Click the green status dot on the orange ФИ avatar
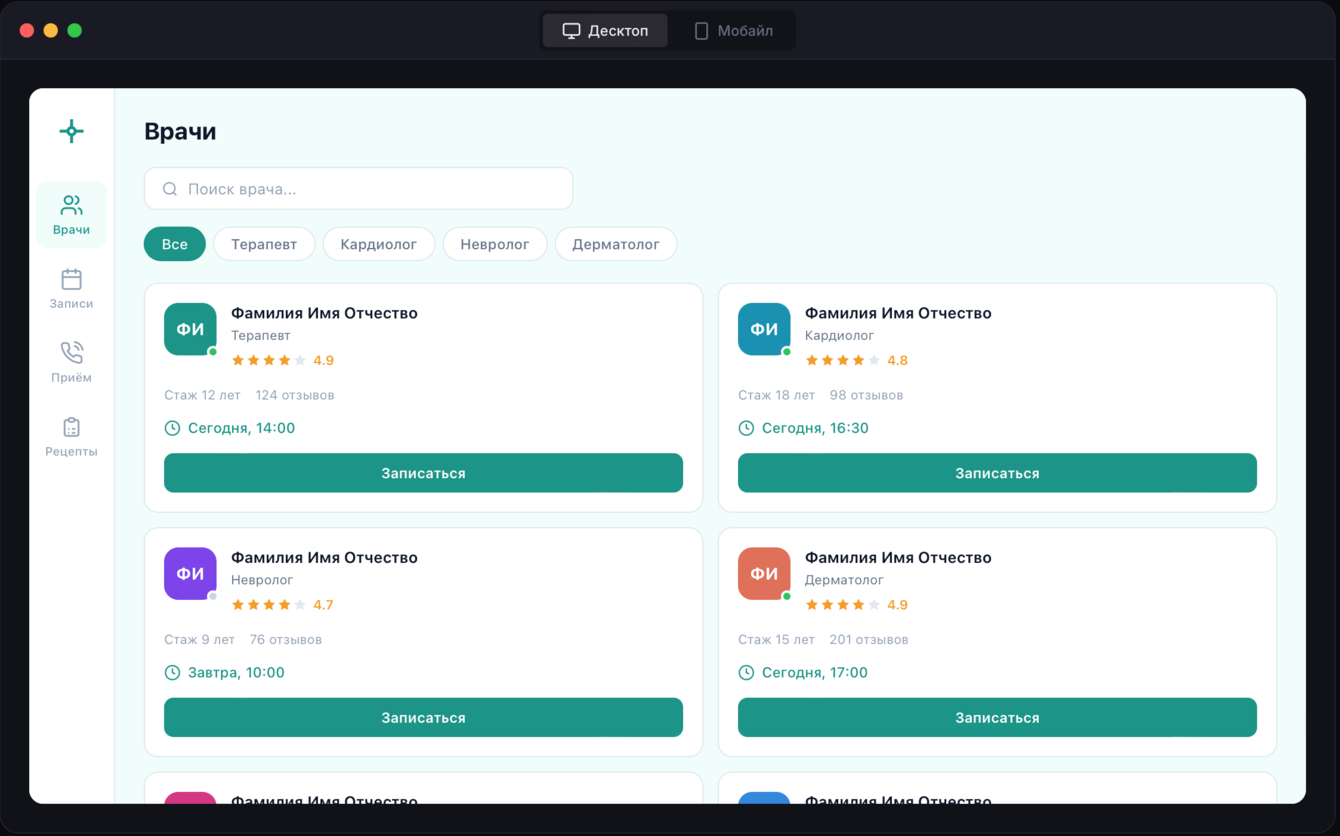The height and width of the screenshot is (836, 1340). pos(787,597)
